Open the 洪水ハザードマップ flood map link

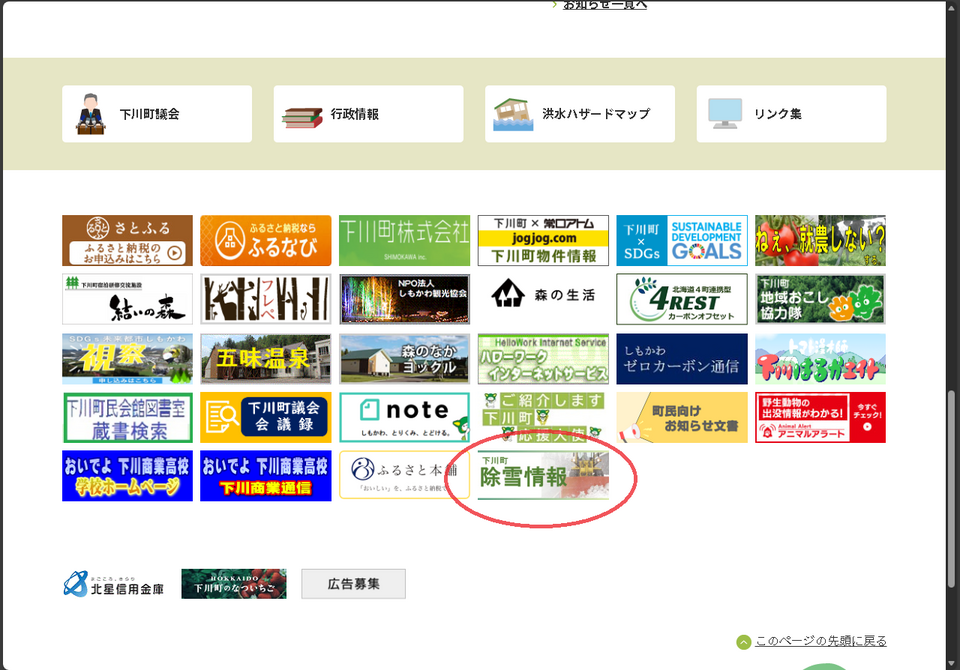click(579, 114)
